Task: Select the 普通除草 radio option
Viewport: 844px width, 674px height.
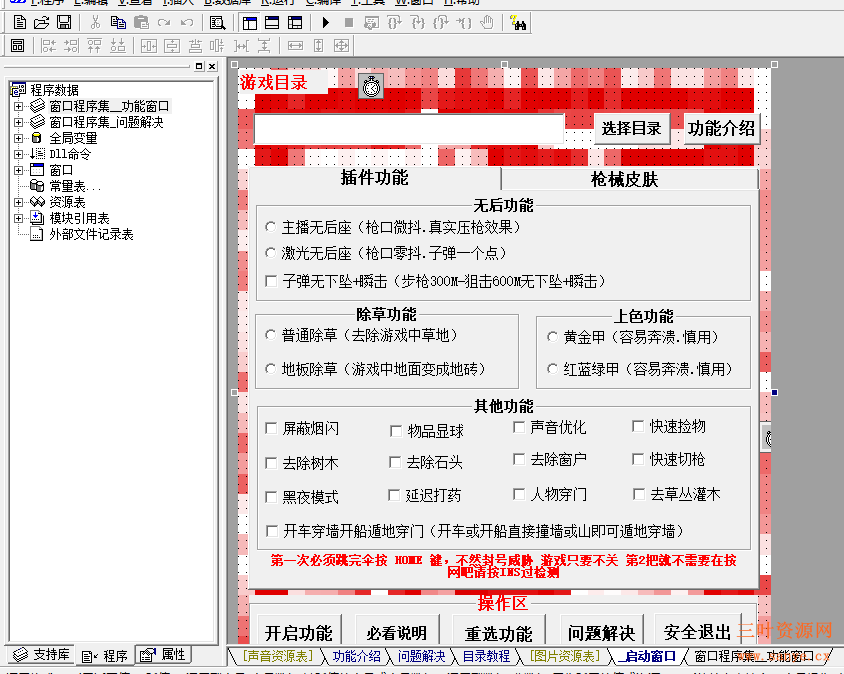Action: (x=270, y=337)
